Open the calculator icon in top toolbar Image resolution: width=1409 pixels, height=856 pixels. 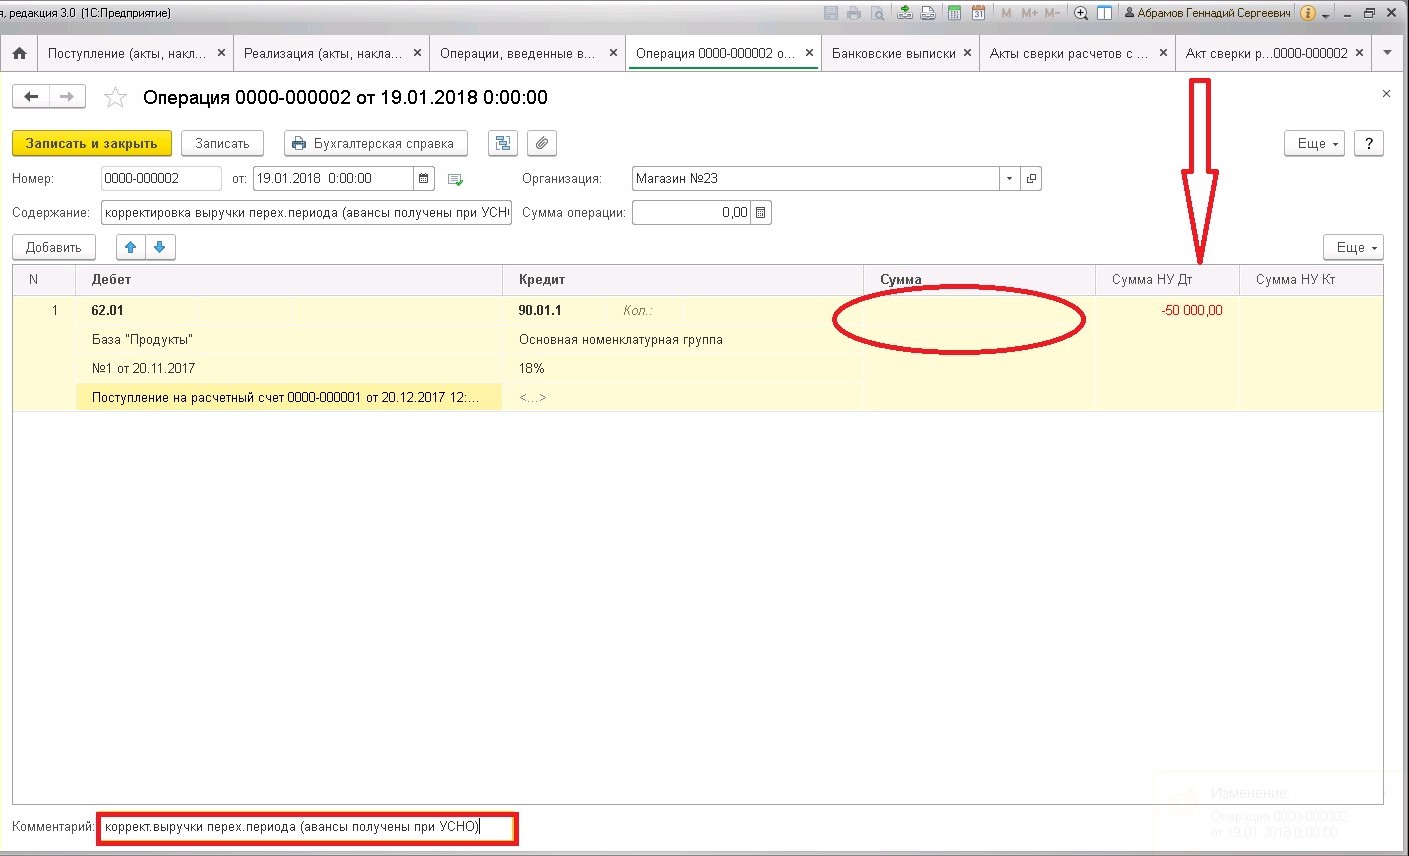(x=955, y=13)
